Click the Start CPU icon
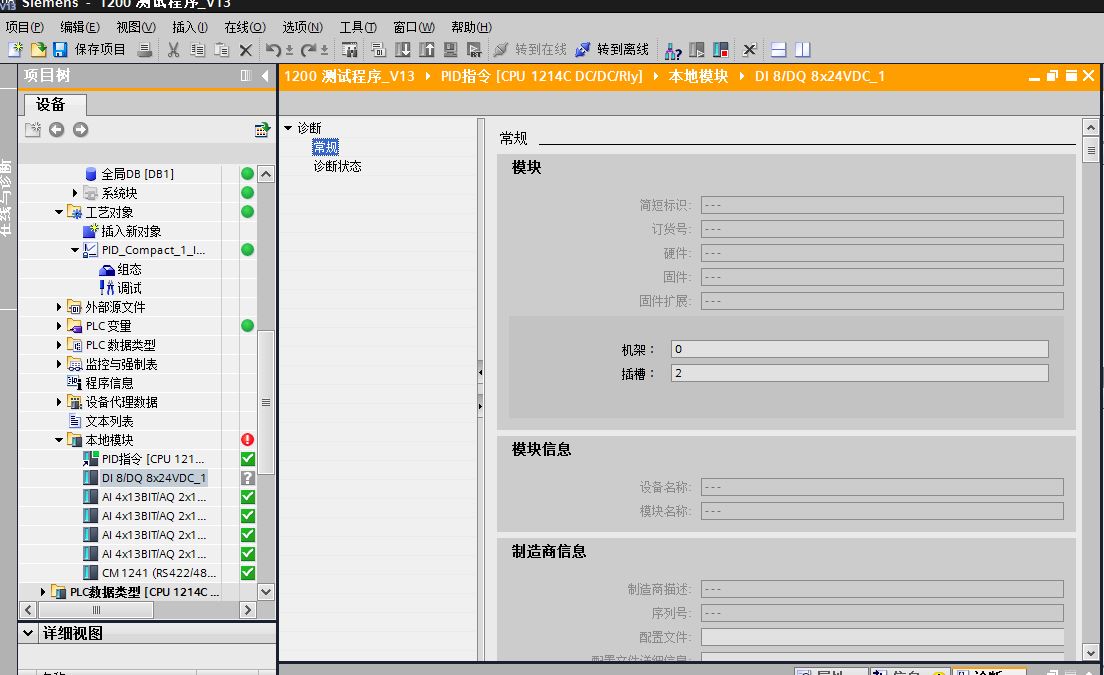 click(x=696, y=49)
